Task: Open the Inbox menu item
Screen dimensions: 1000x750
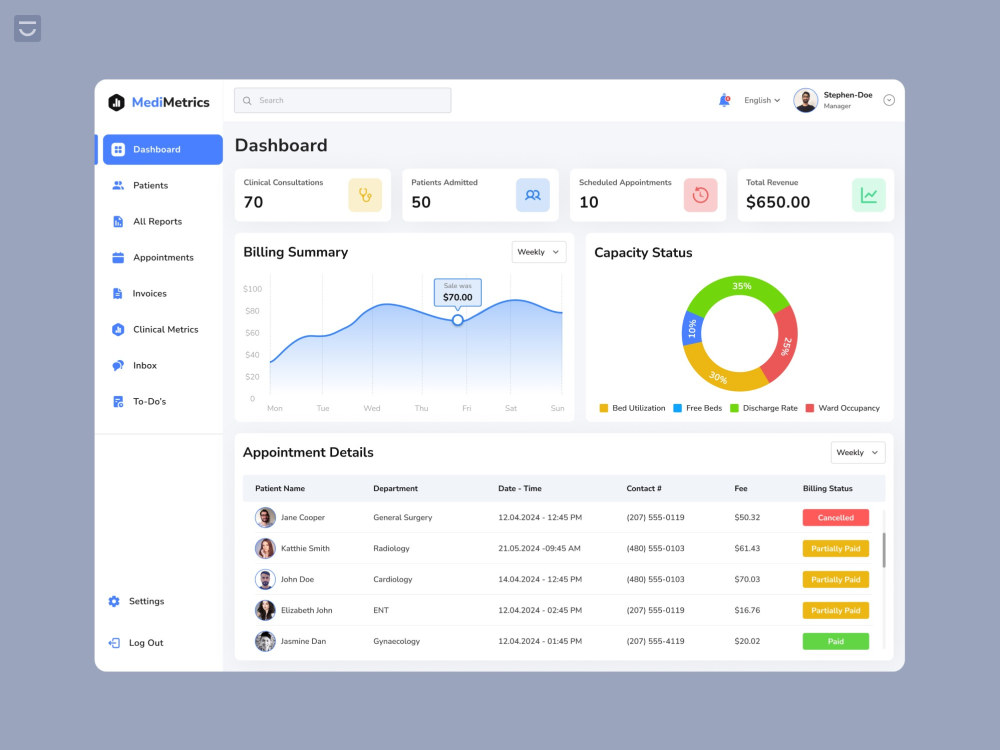Action: tap(145, 365)
